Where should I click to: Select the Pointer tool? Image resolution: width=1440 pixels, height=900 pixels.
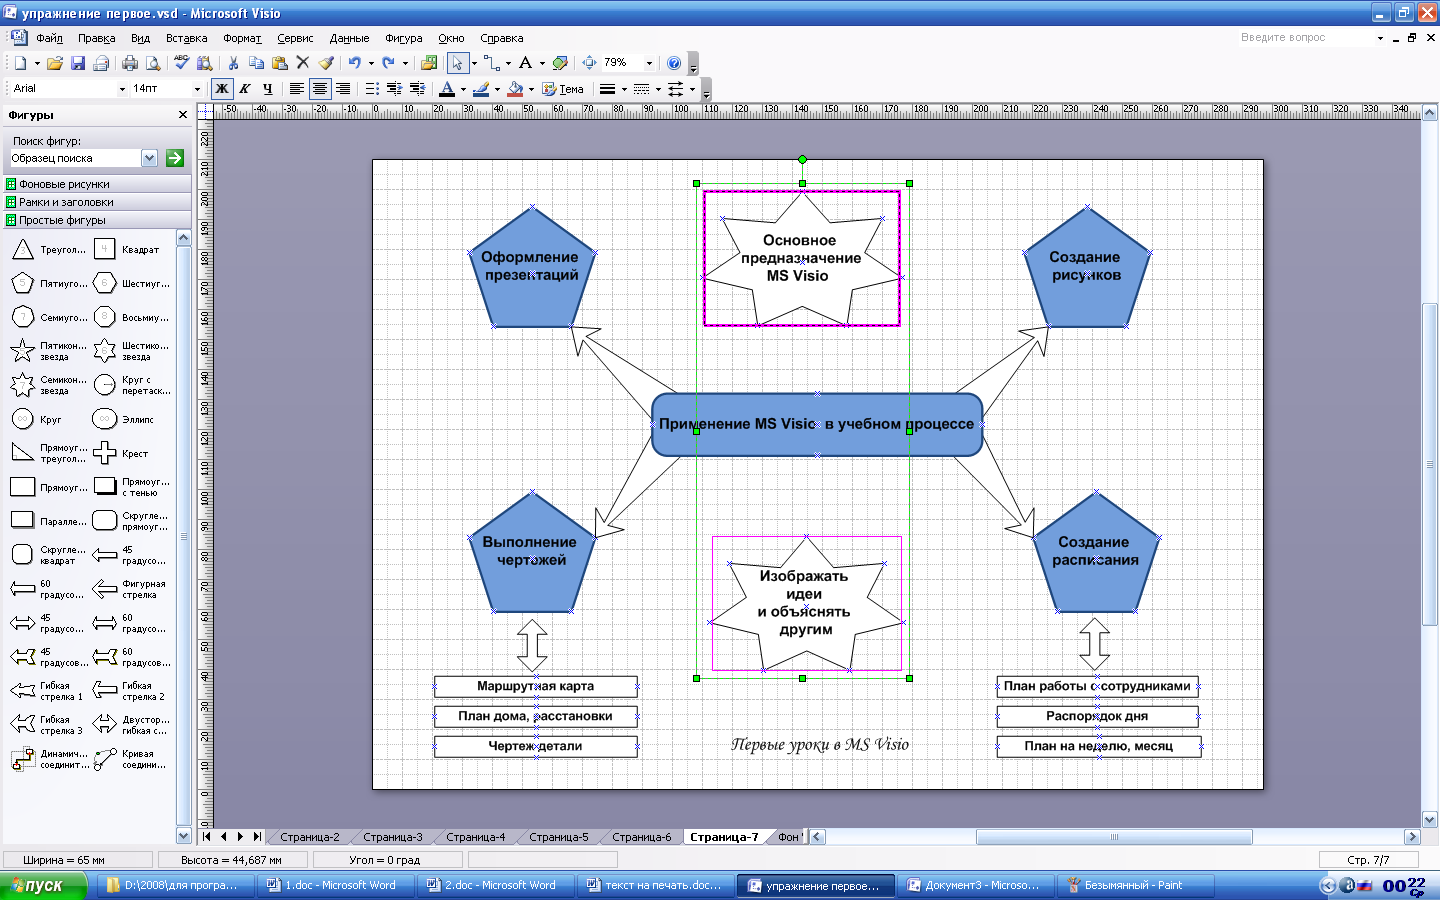(457, 63)
